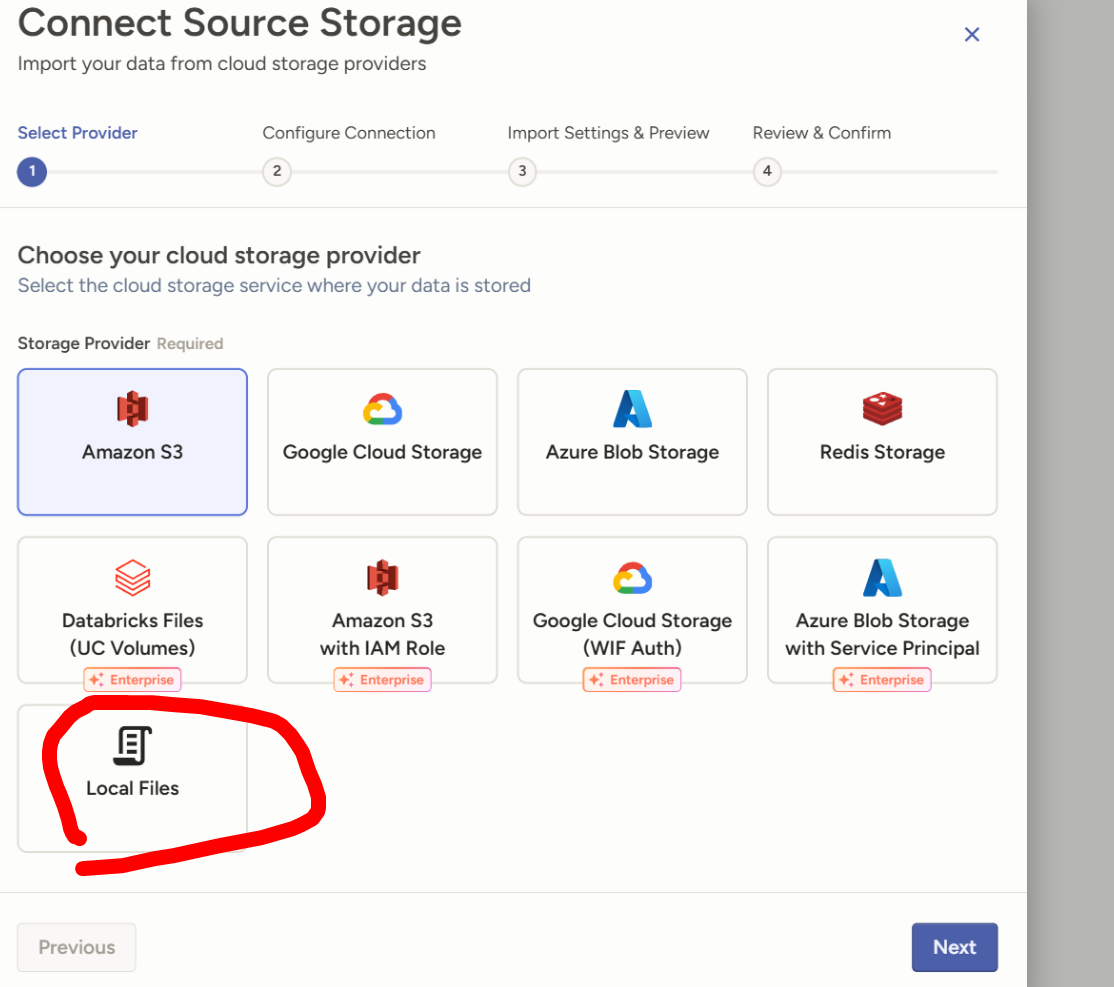Select the Redis Storage label
This screenshot has width=1114, height=987.
click(882, 452)
